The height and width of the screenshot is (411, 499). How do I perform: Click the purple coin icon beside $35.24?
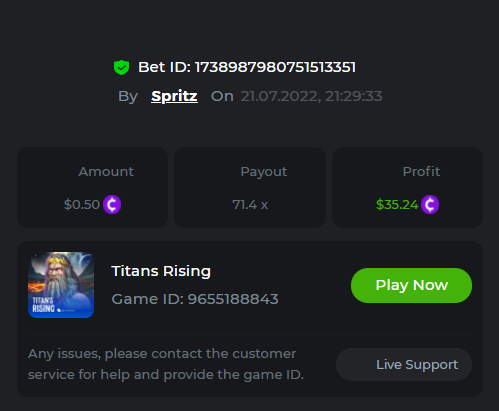click(x=430, y=204)
